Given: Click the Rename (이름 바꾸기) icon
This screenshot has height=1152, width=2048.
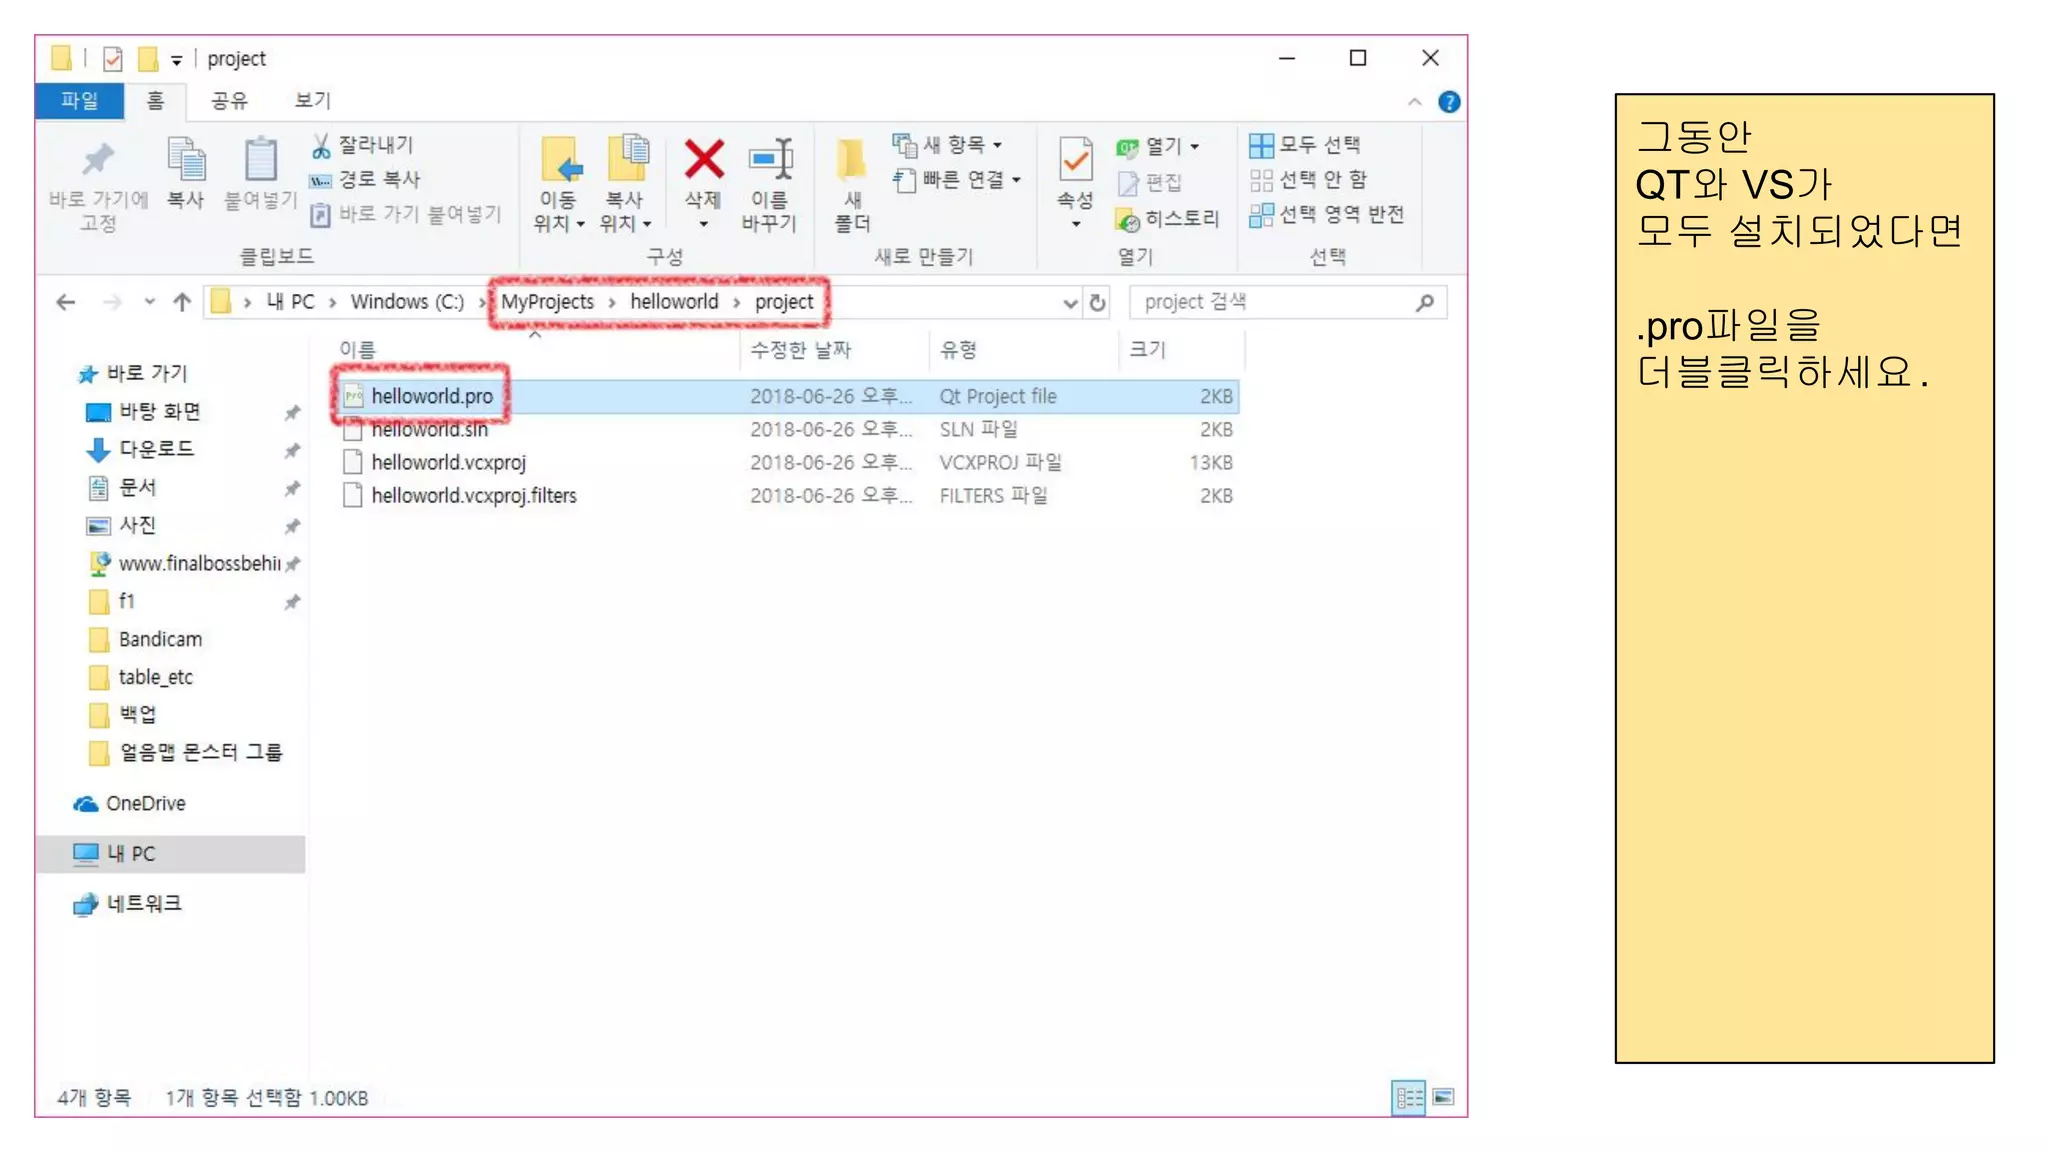Looking at the screenshot, I should pyautogui.click(x=770, y=160).
